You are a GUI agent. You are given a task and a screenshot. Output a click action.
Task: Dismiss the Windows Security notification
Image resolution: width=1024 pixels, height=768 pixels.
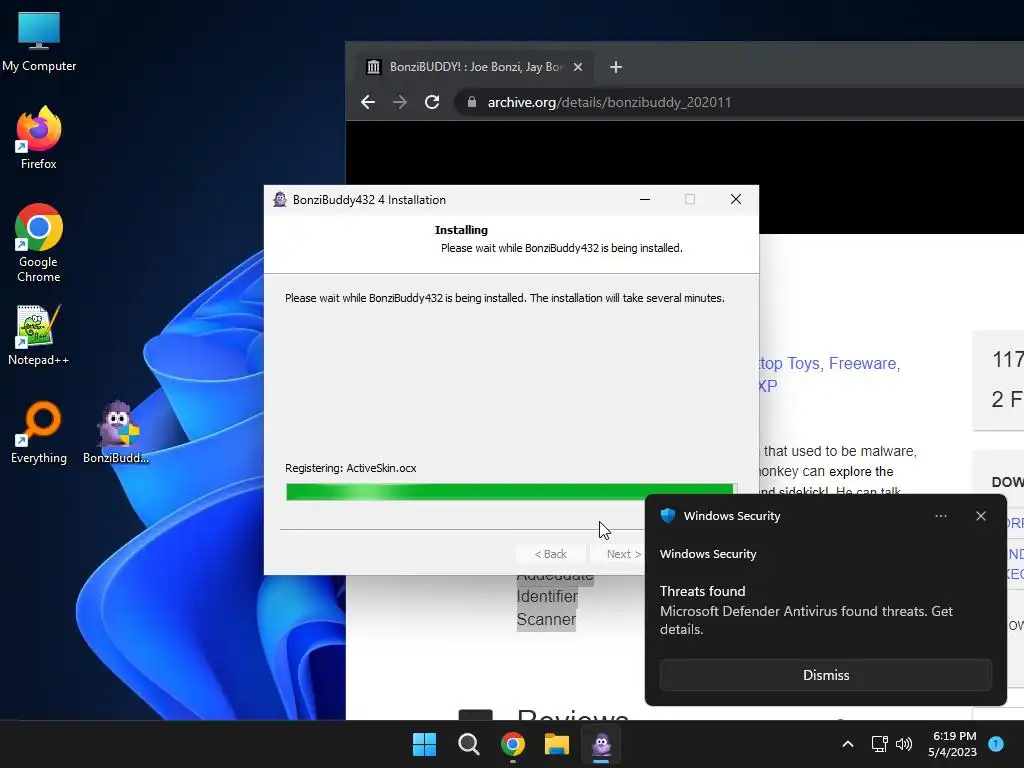826,675
